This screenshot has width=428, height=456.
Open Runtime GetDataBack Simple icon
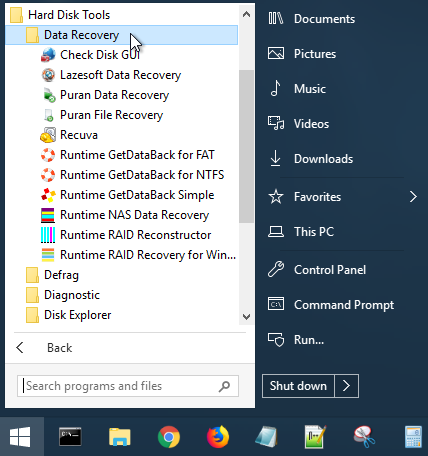(48, 195)
